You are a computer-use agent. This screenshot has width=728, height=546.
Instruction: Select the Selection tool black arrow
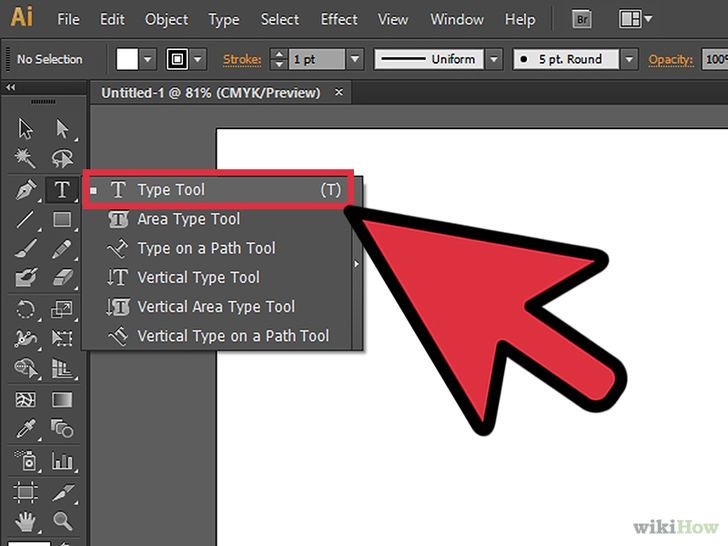click(25, 129)
